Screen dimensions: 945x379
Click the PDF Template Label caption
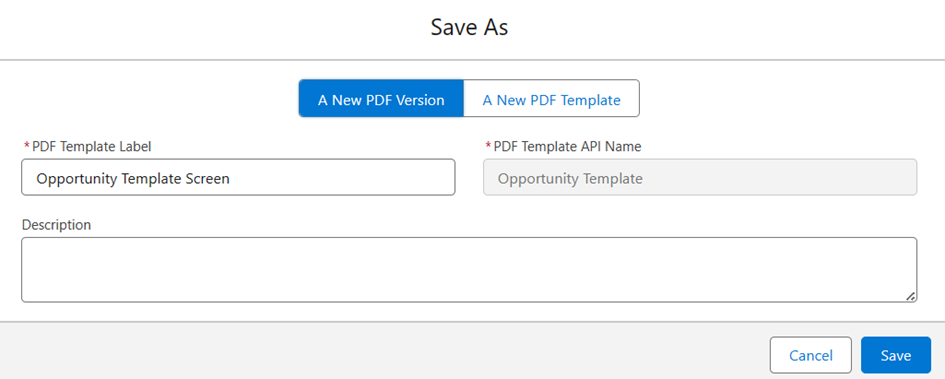pyautogui.click(x=92, y=146)
